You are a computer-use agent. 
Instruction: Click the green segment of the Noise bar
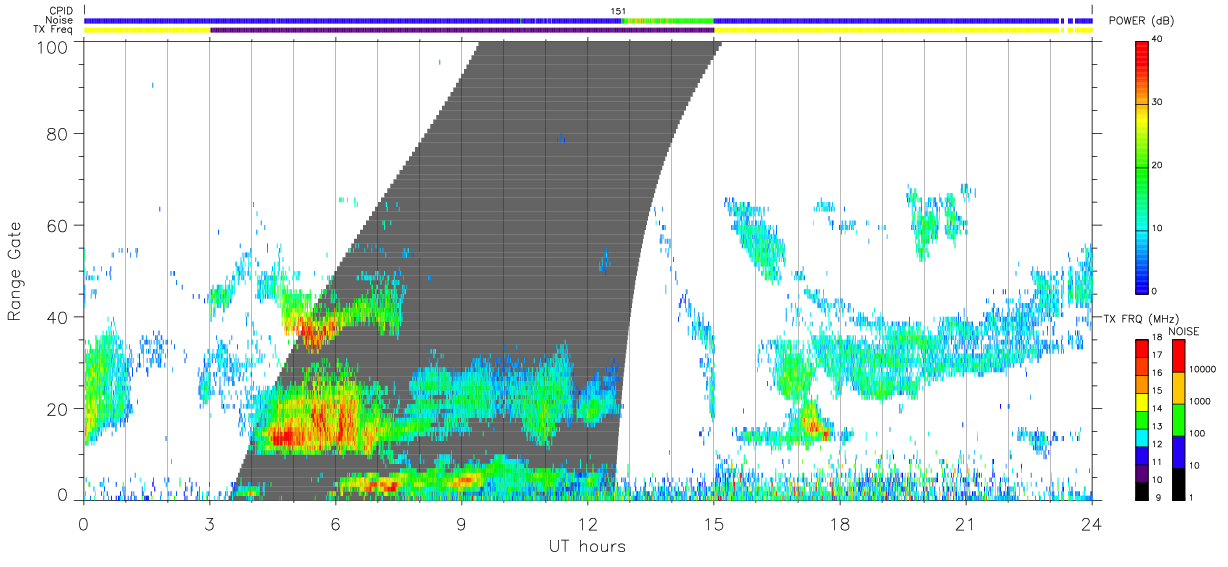click(668, 20)
